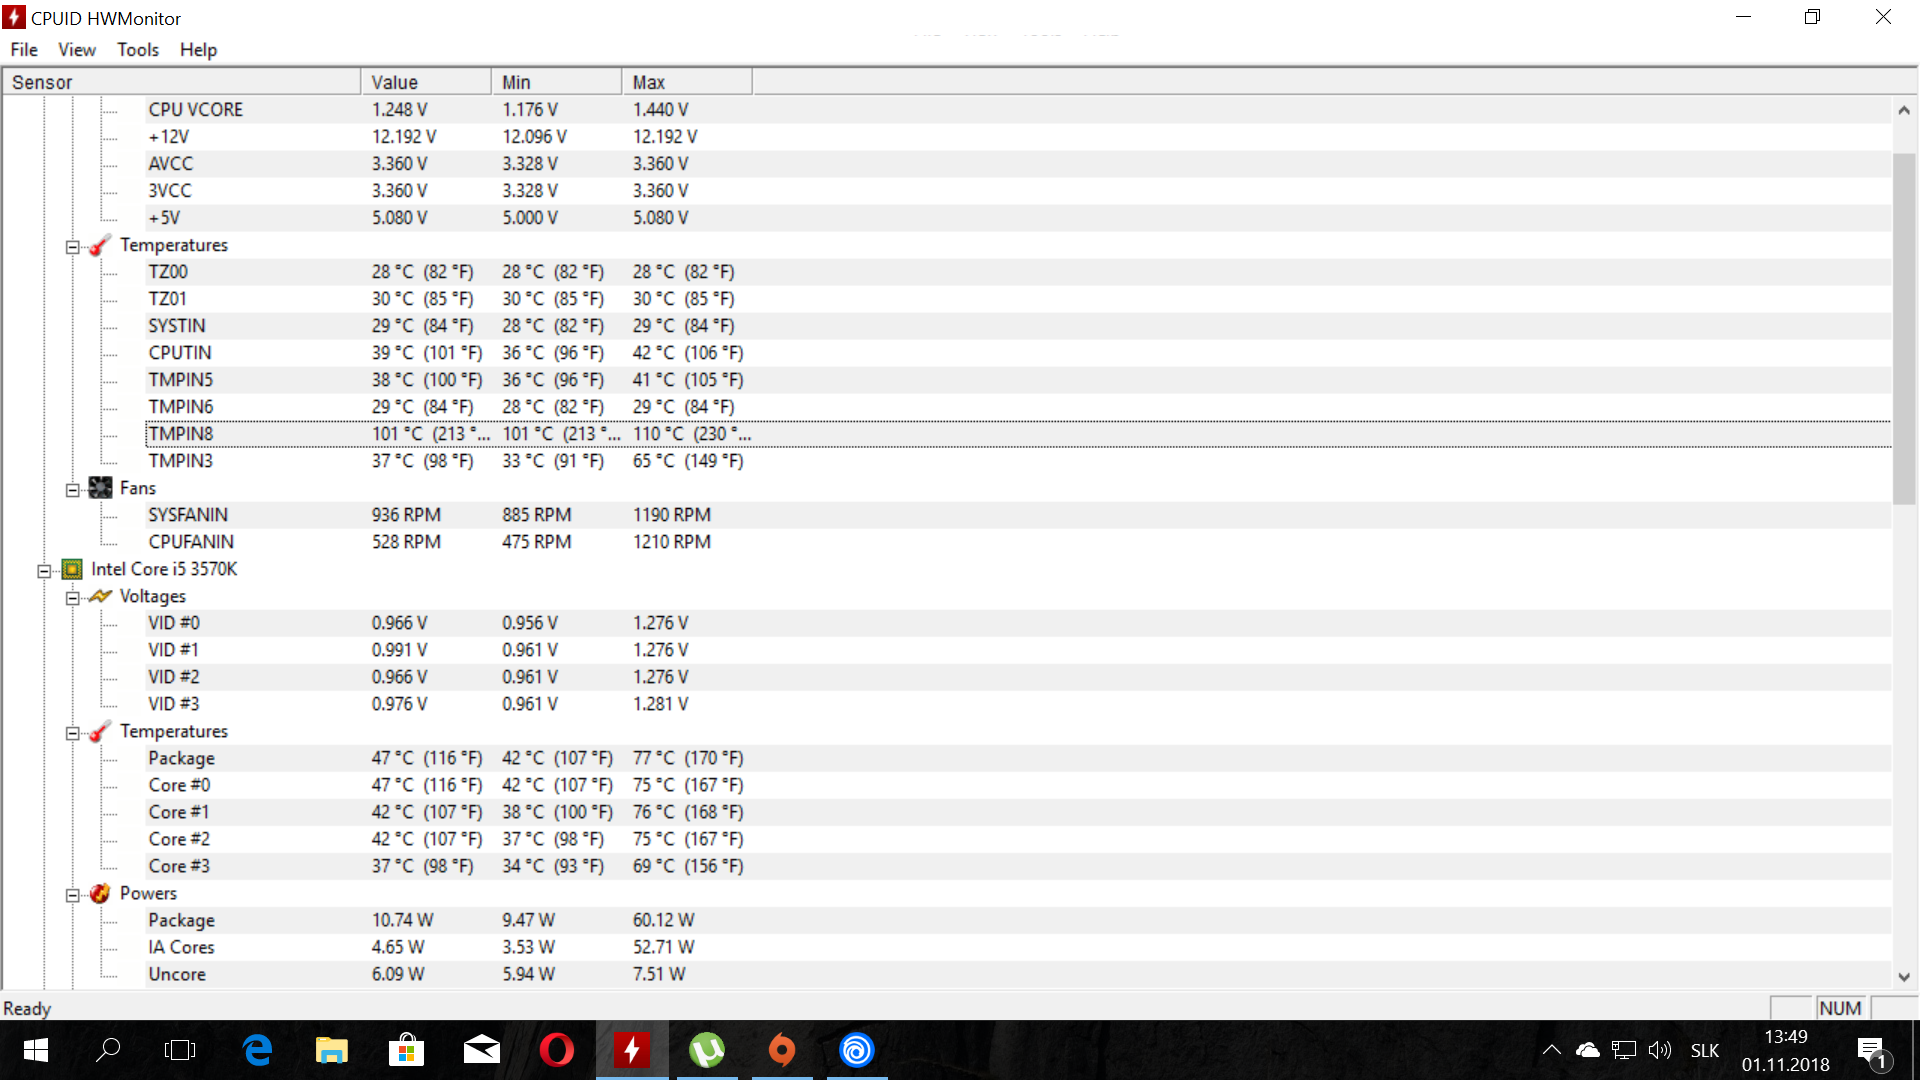Click the Max column header
This screenshot has height=1080, width=1920.
click(686, 82)
